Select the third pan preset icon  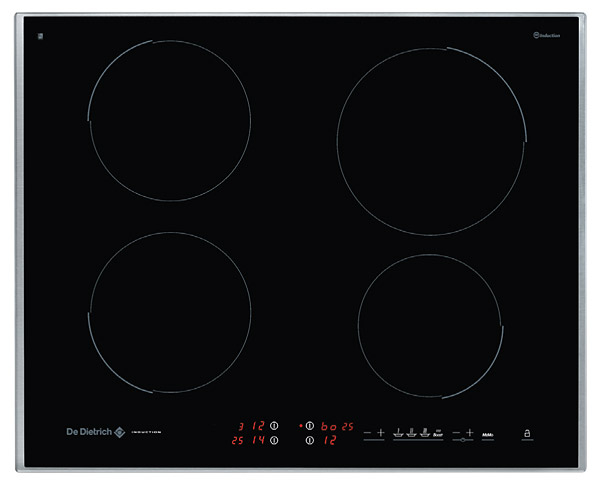(424, 433)
